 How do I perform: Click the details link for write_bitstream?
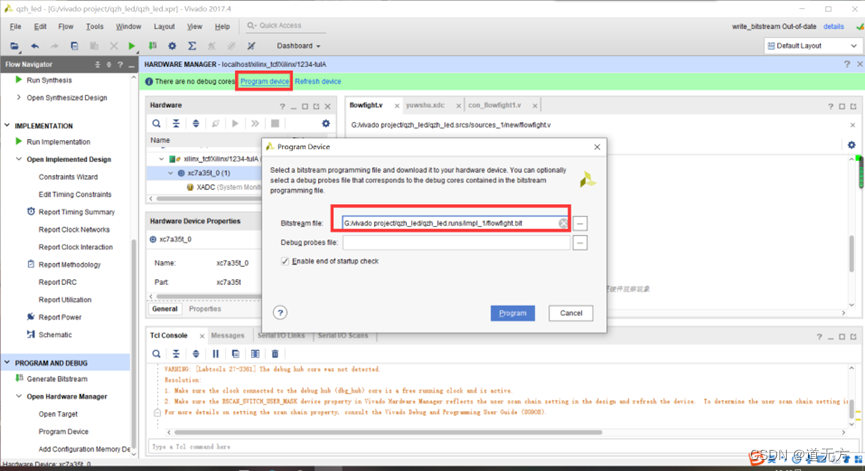click(834, 26)
